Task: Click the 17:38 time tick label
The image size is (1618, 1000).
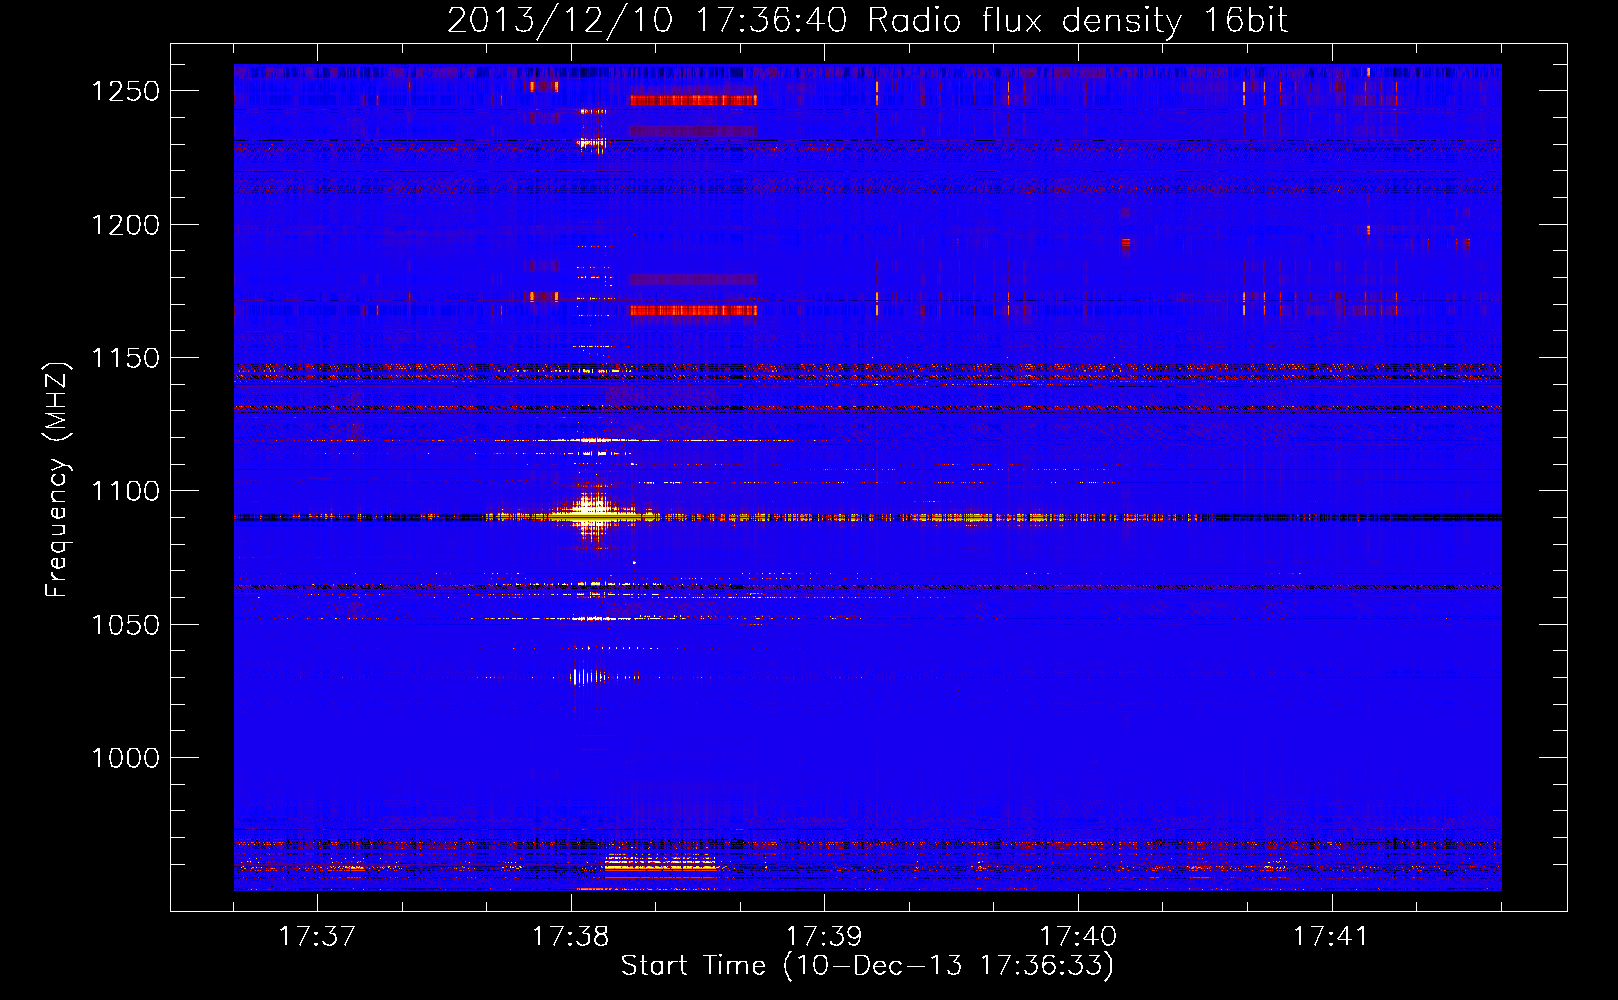Action: [571, 937]
